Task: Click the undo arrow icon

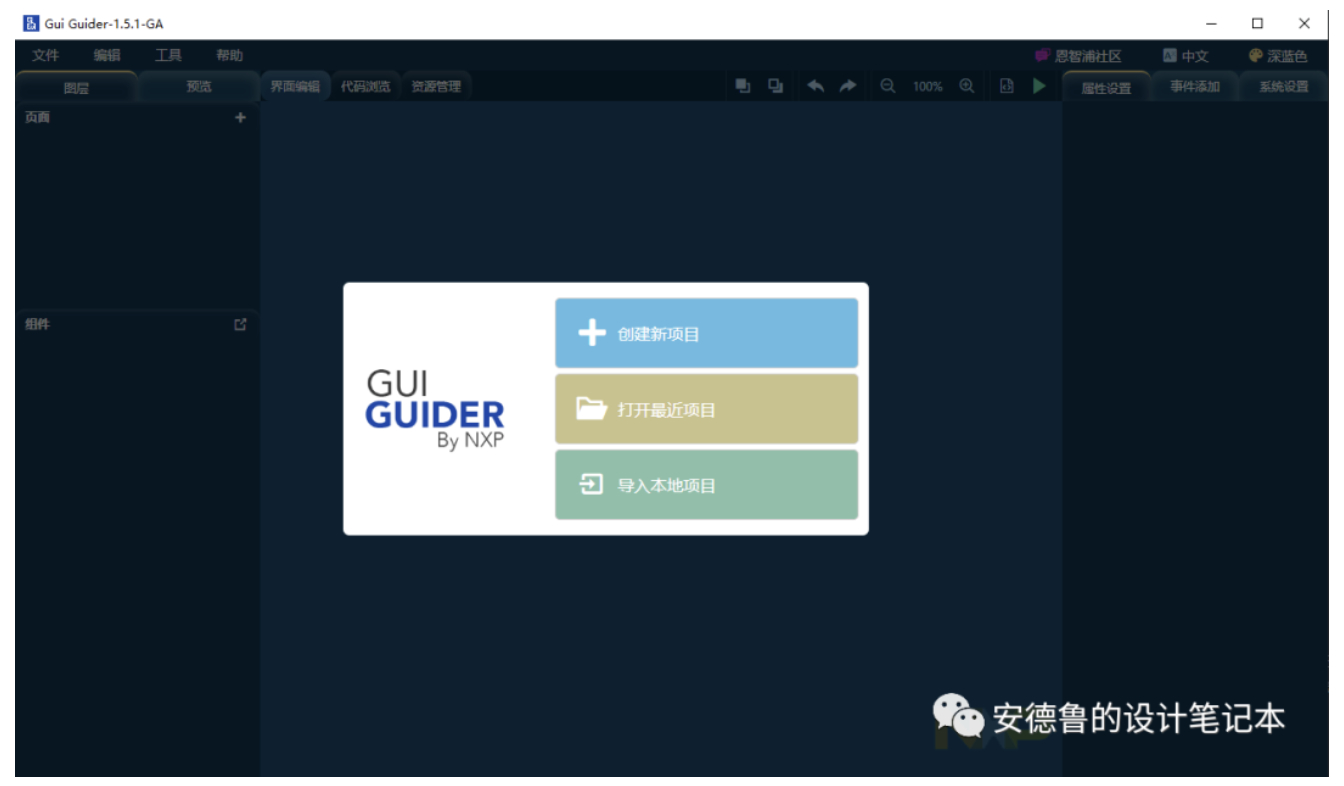Action: (x=816, y=86)
